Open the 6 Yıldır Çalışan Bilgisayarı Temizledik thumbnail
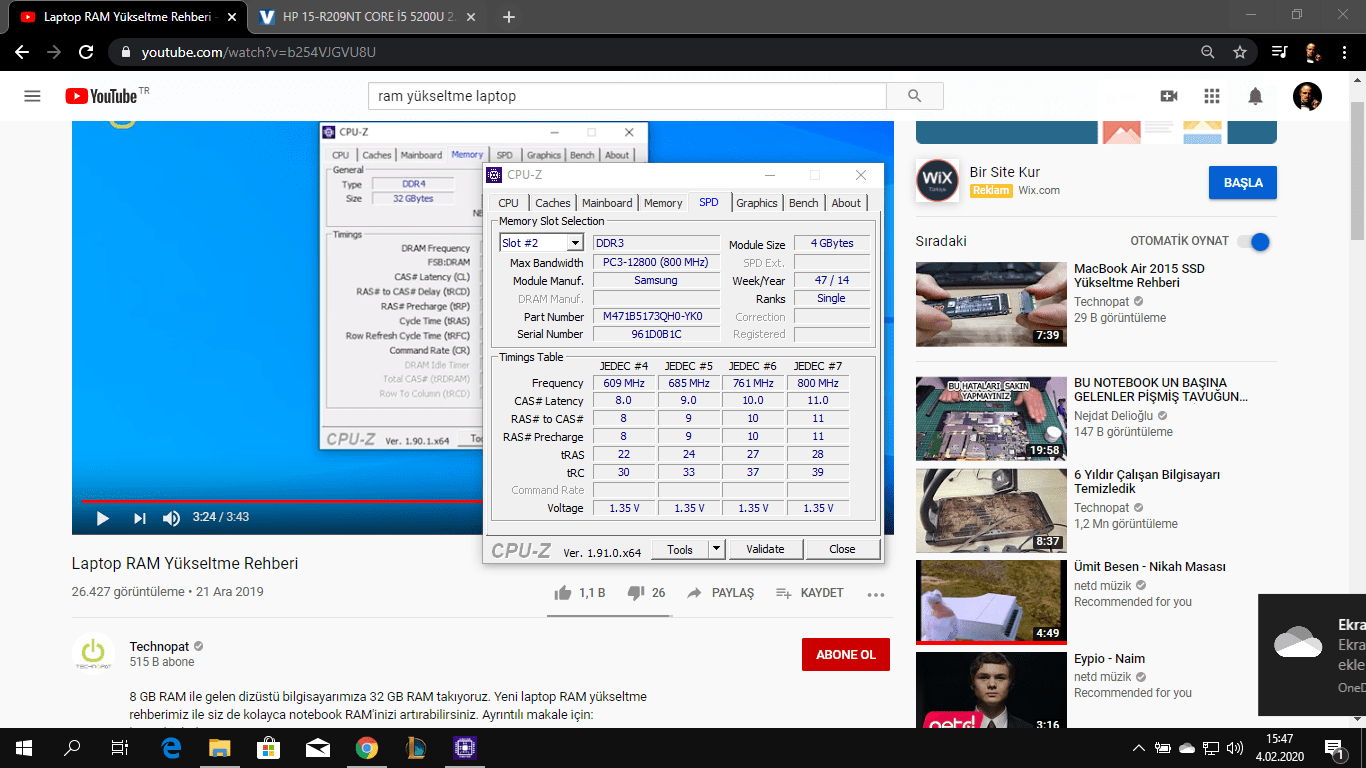The height and width of the screenshot is (768, 1366). coord(991,510)
